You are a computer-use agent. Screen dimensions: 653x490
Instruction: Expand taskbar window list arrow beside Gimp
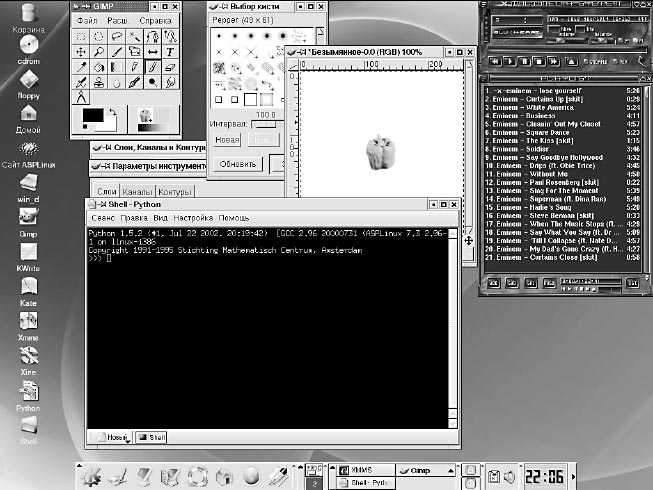(x=451, y=470)
